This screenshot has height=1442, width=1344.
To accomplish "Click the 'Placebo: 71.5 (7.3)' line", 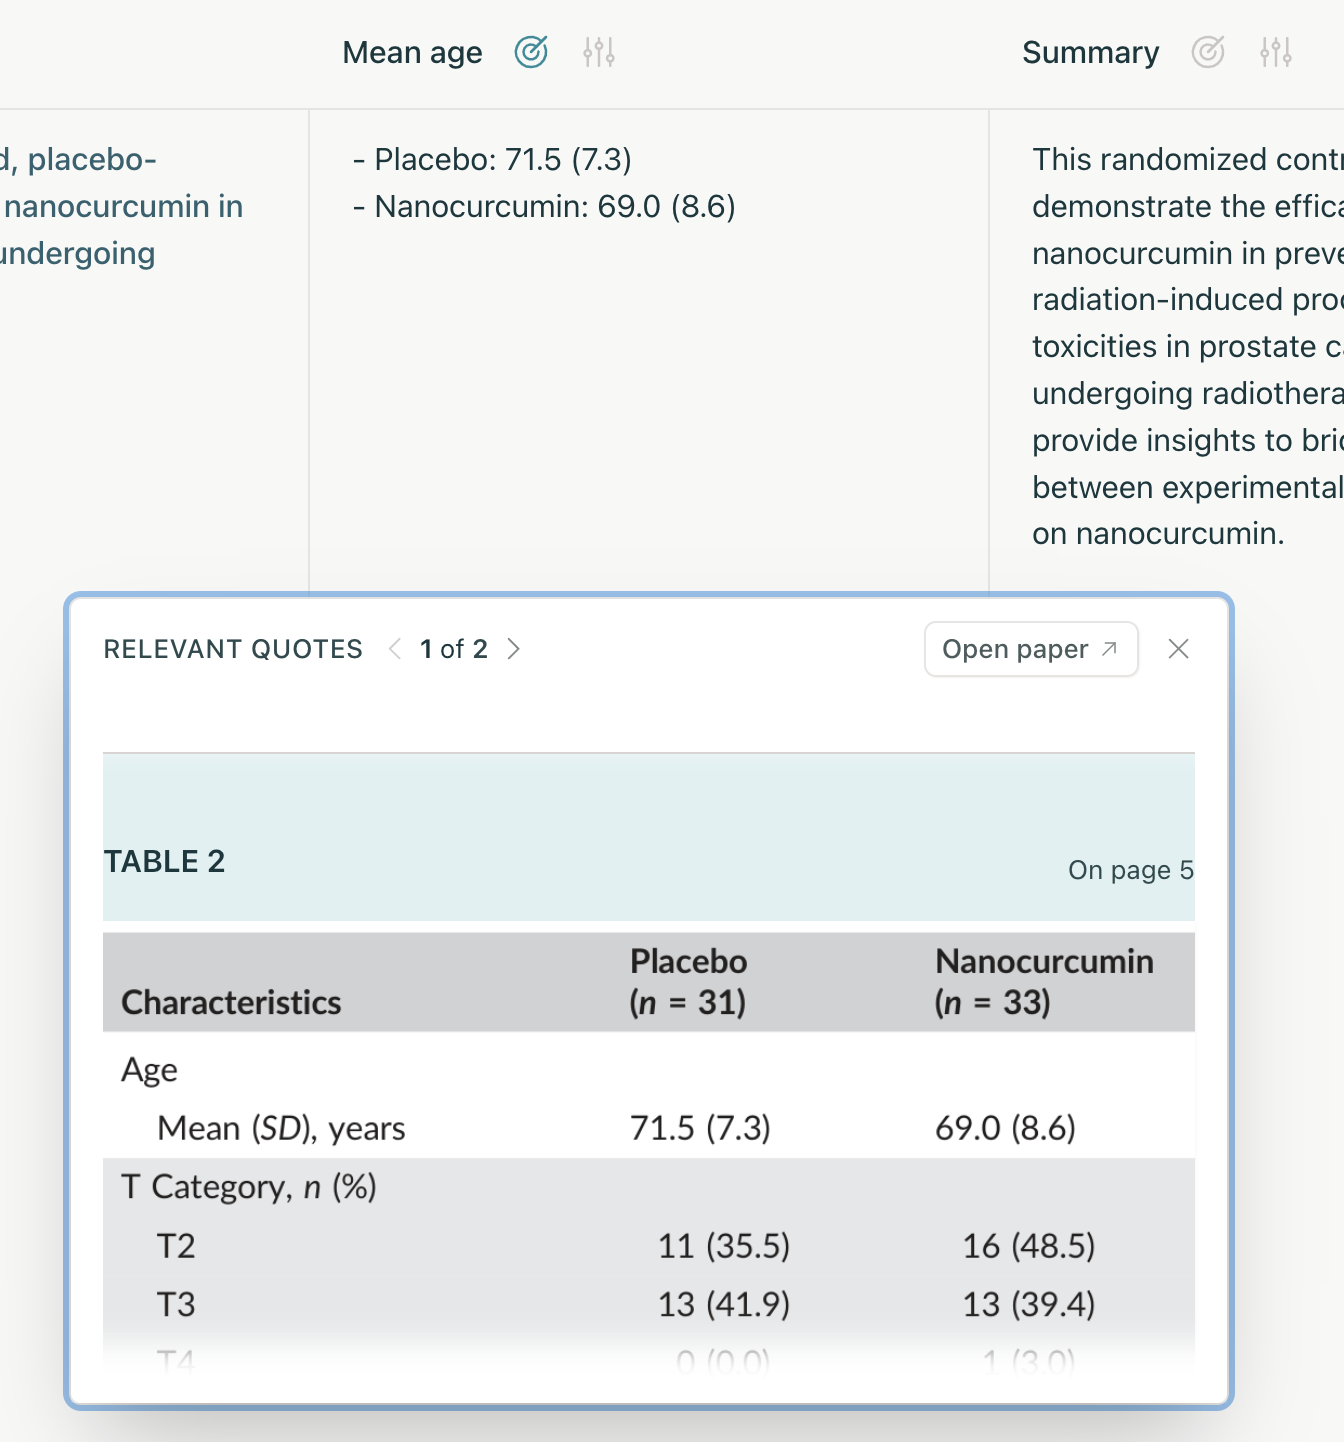I will (x=492, y=159).
